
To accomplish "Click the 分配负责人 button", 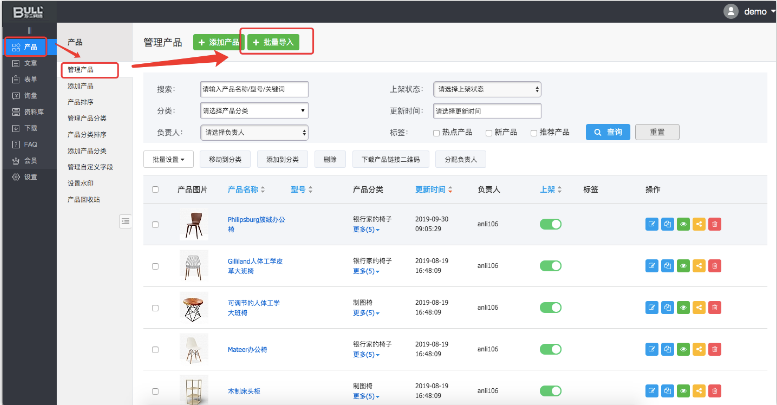I will 460,160.
